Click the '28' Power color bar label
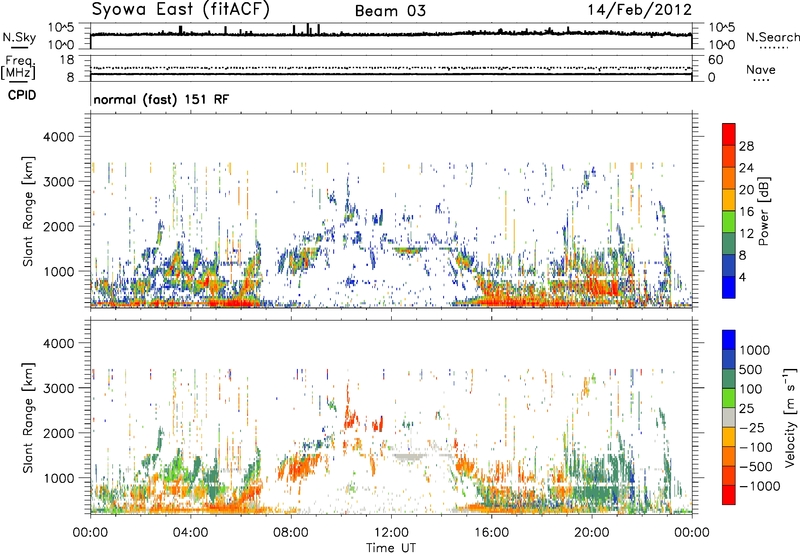The width and height of the screenshot is (800, 554). [746, 146]
